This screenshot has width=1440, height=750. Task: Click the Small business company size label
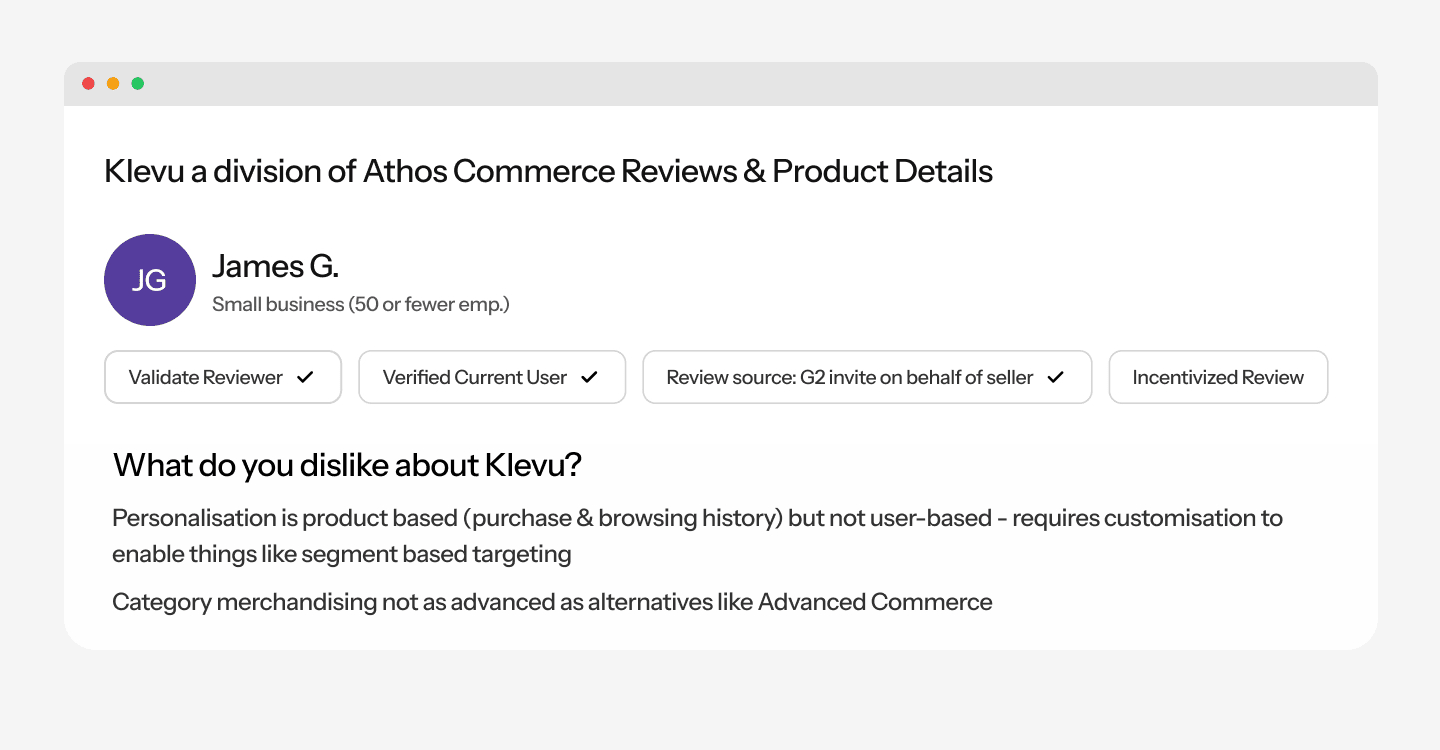360,304
